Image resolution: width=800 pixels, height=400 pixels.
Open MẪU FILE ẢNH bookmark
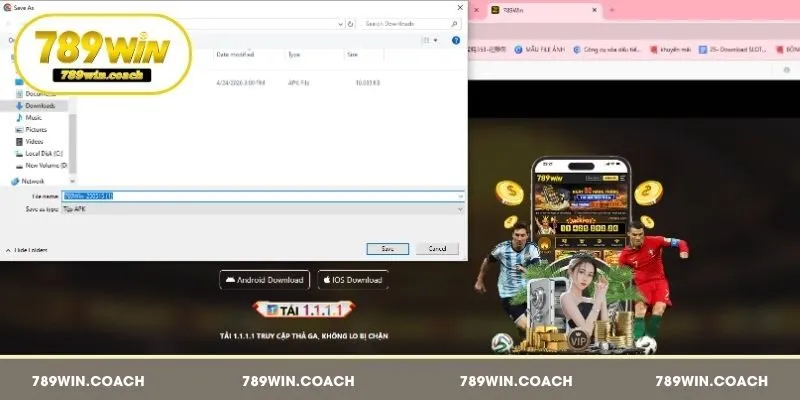click(x=540, y=49)
